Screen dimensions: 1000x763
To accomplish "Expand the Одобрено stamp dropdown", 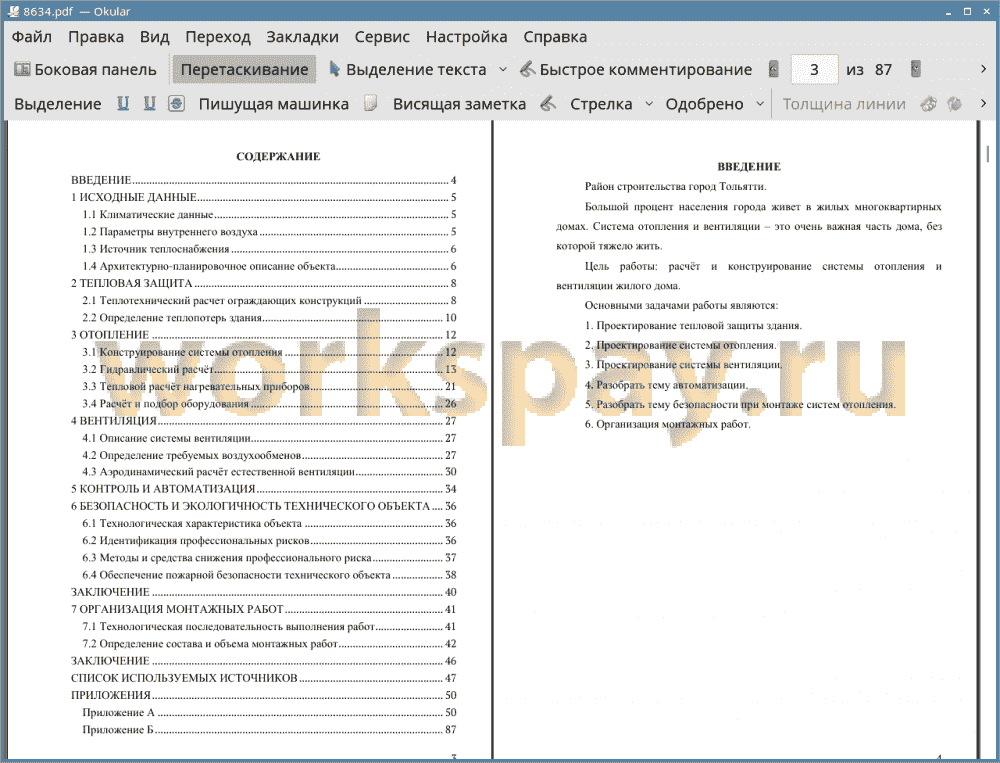I will 760,104.
